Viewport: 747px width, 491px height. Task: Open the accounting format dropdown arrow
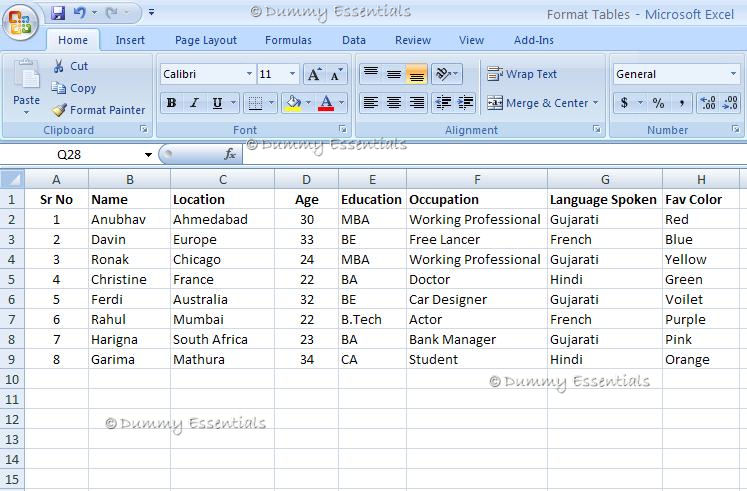click(641, 103)
